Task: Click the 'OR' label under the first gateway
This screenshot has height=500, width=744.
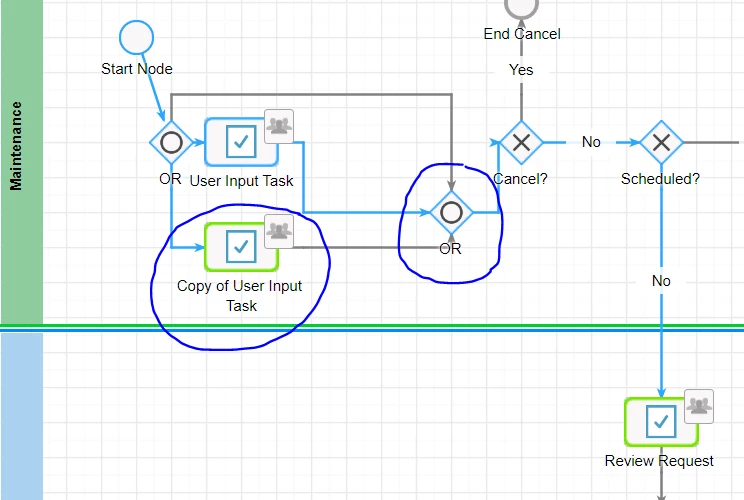Action: tap(170, 179)
